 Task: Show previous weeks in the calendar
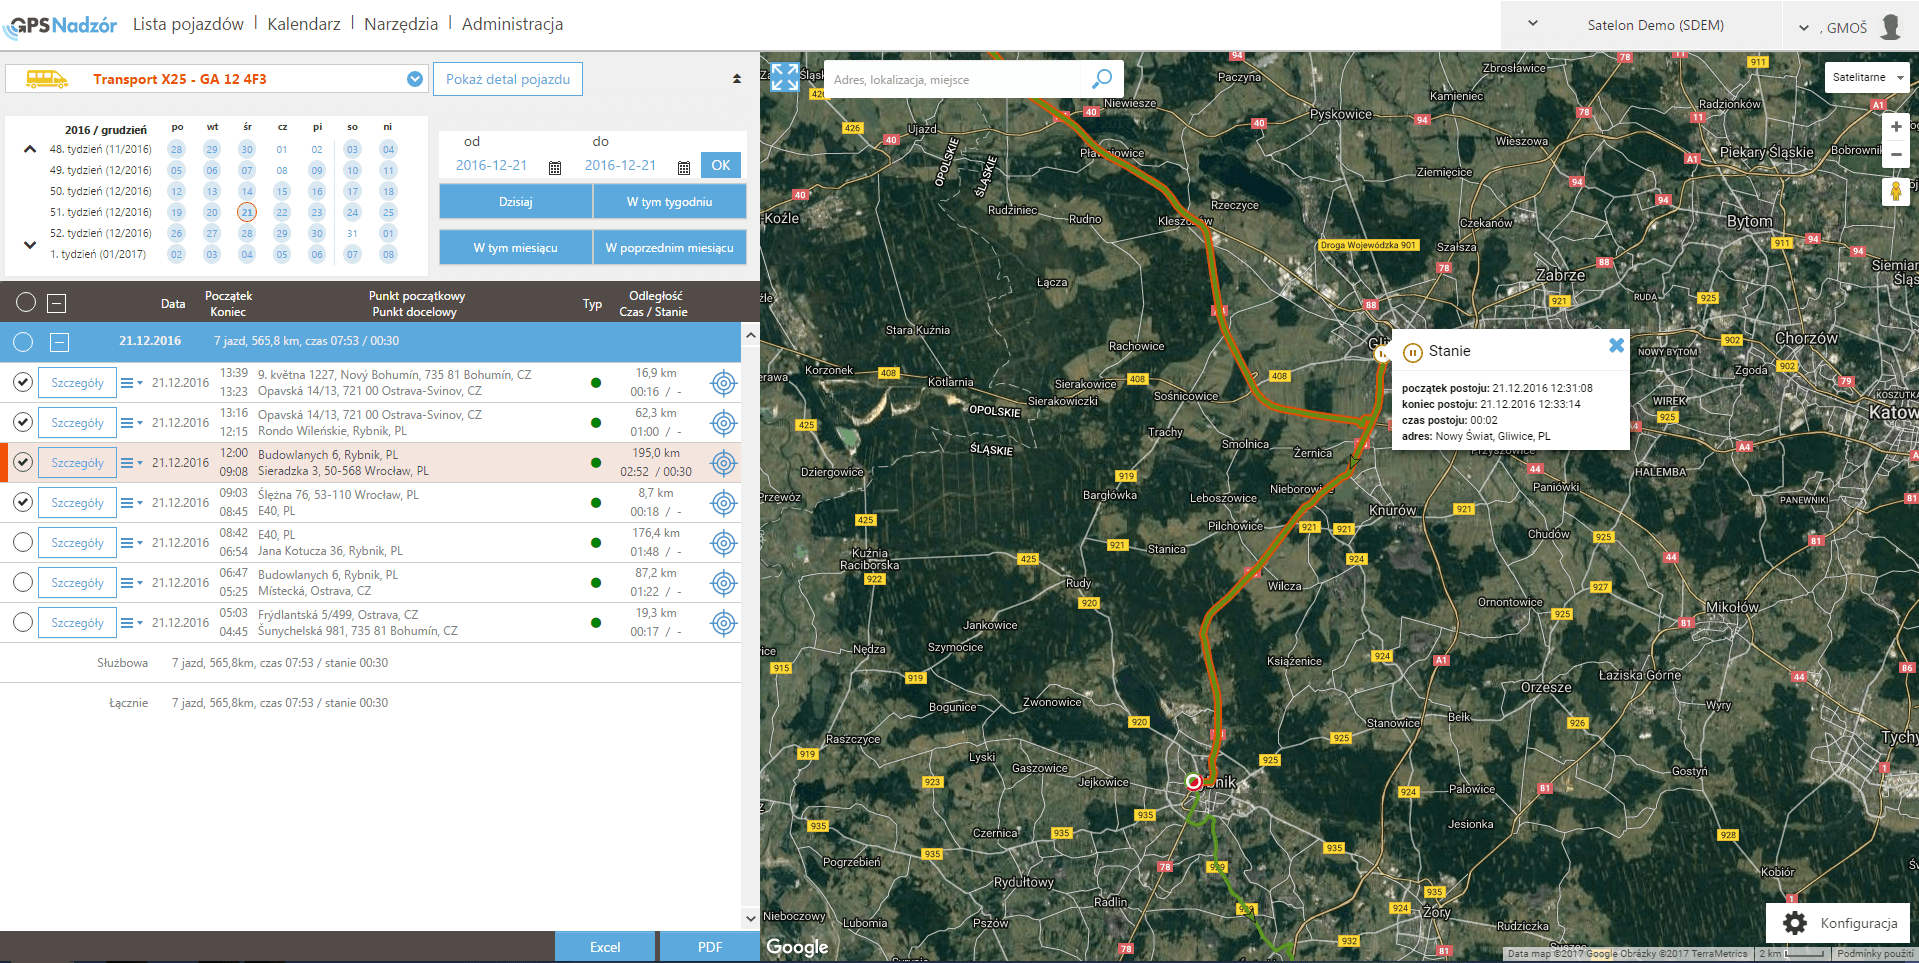click(30, 149)
